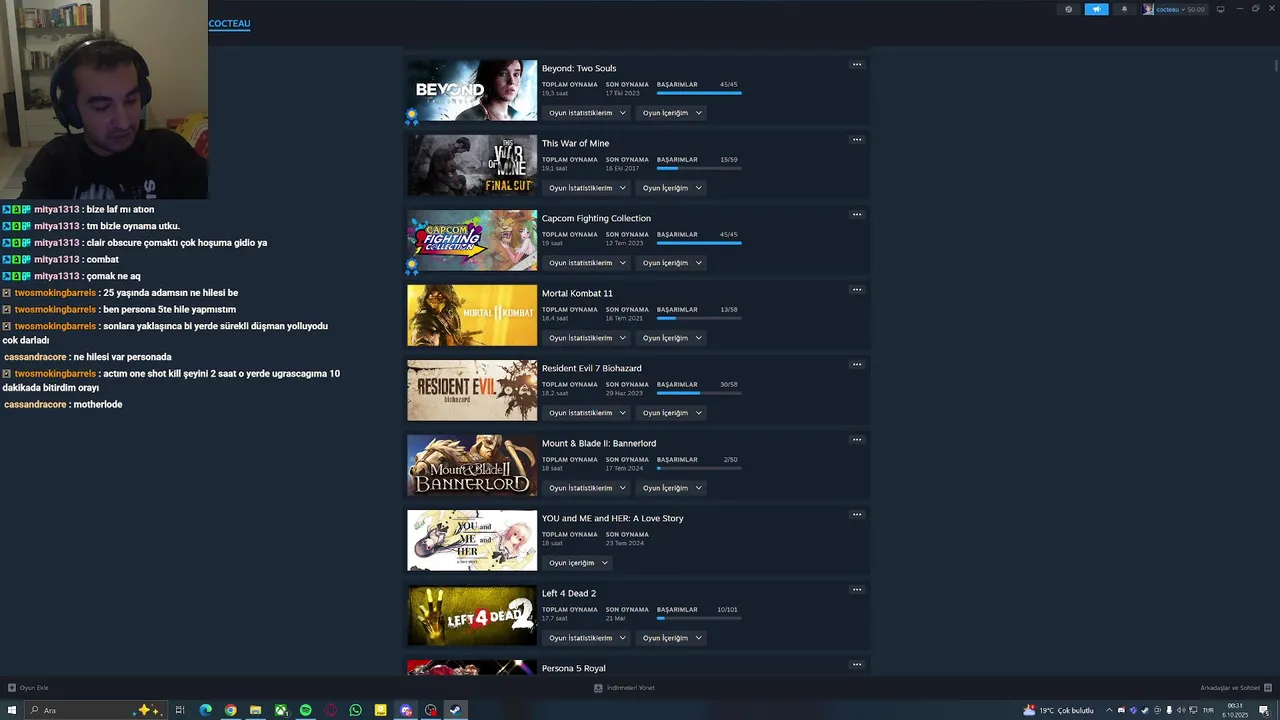Image resolution: width=1280 pixels, height=720 pixels.
Task: Launch Google Chrome from the taskbar
Action: click(231, 710)
